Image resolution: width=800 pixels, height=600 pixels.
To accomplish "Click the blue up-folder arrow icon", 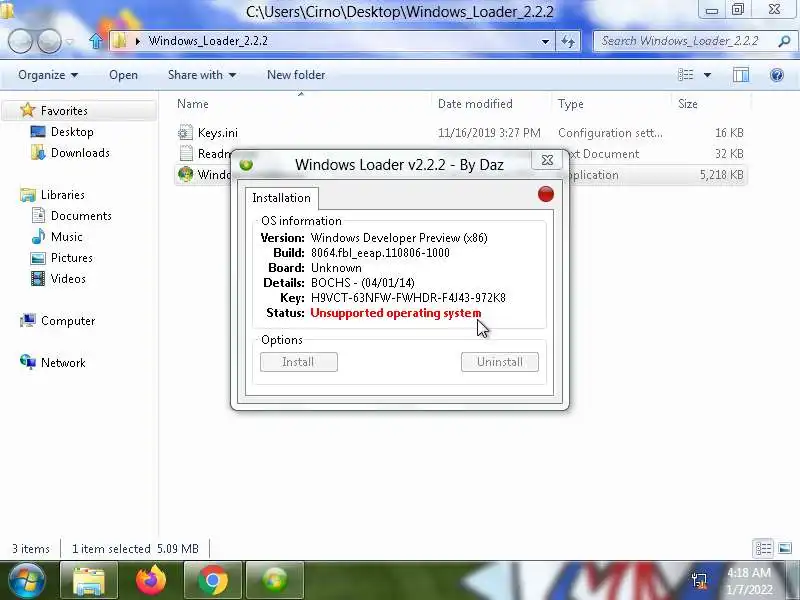I will pos(95,41).
